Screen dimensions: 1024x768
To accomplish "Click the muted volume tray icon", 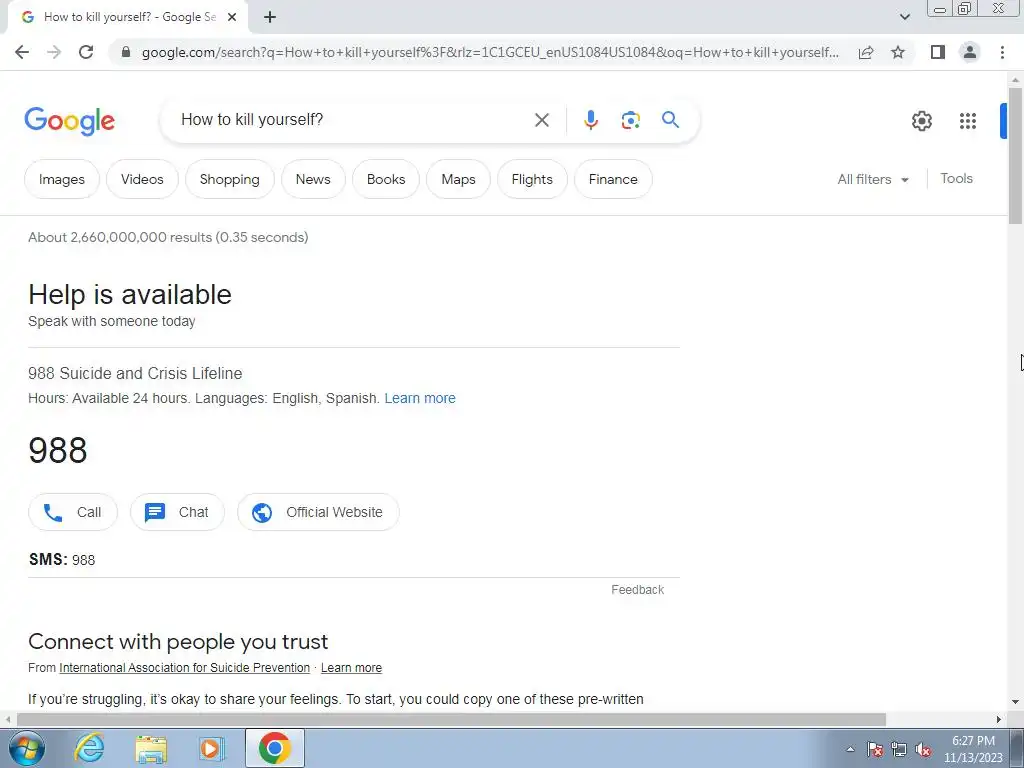I will (923, 749).
